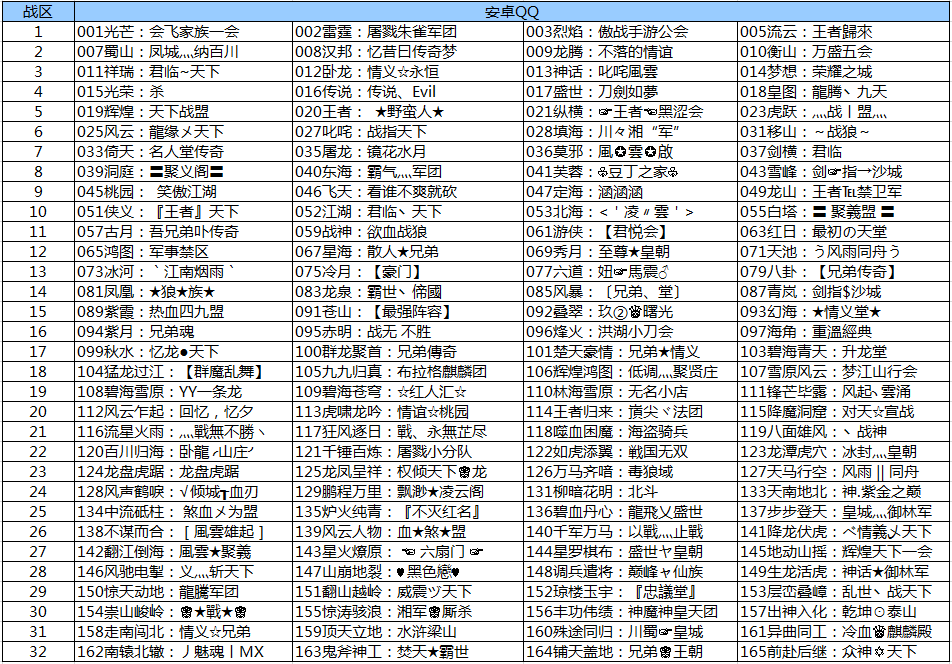Click cell 094紫月：兄弟魂

183,332
